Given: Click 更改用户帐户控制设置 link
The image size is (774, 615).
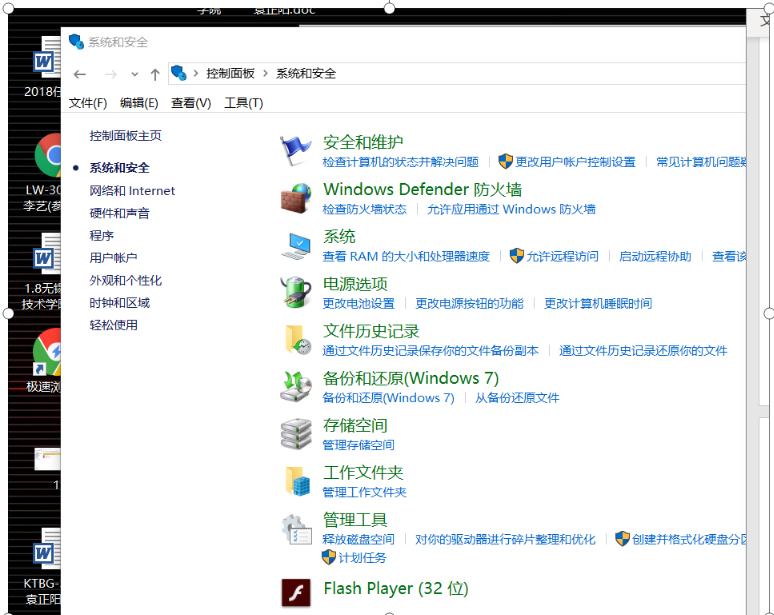Looking at the screenshot, I should (576, 162).
